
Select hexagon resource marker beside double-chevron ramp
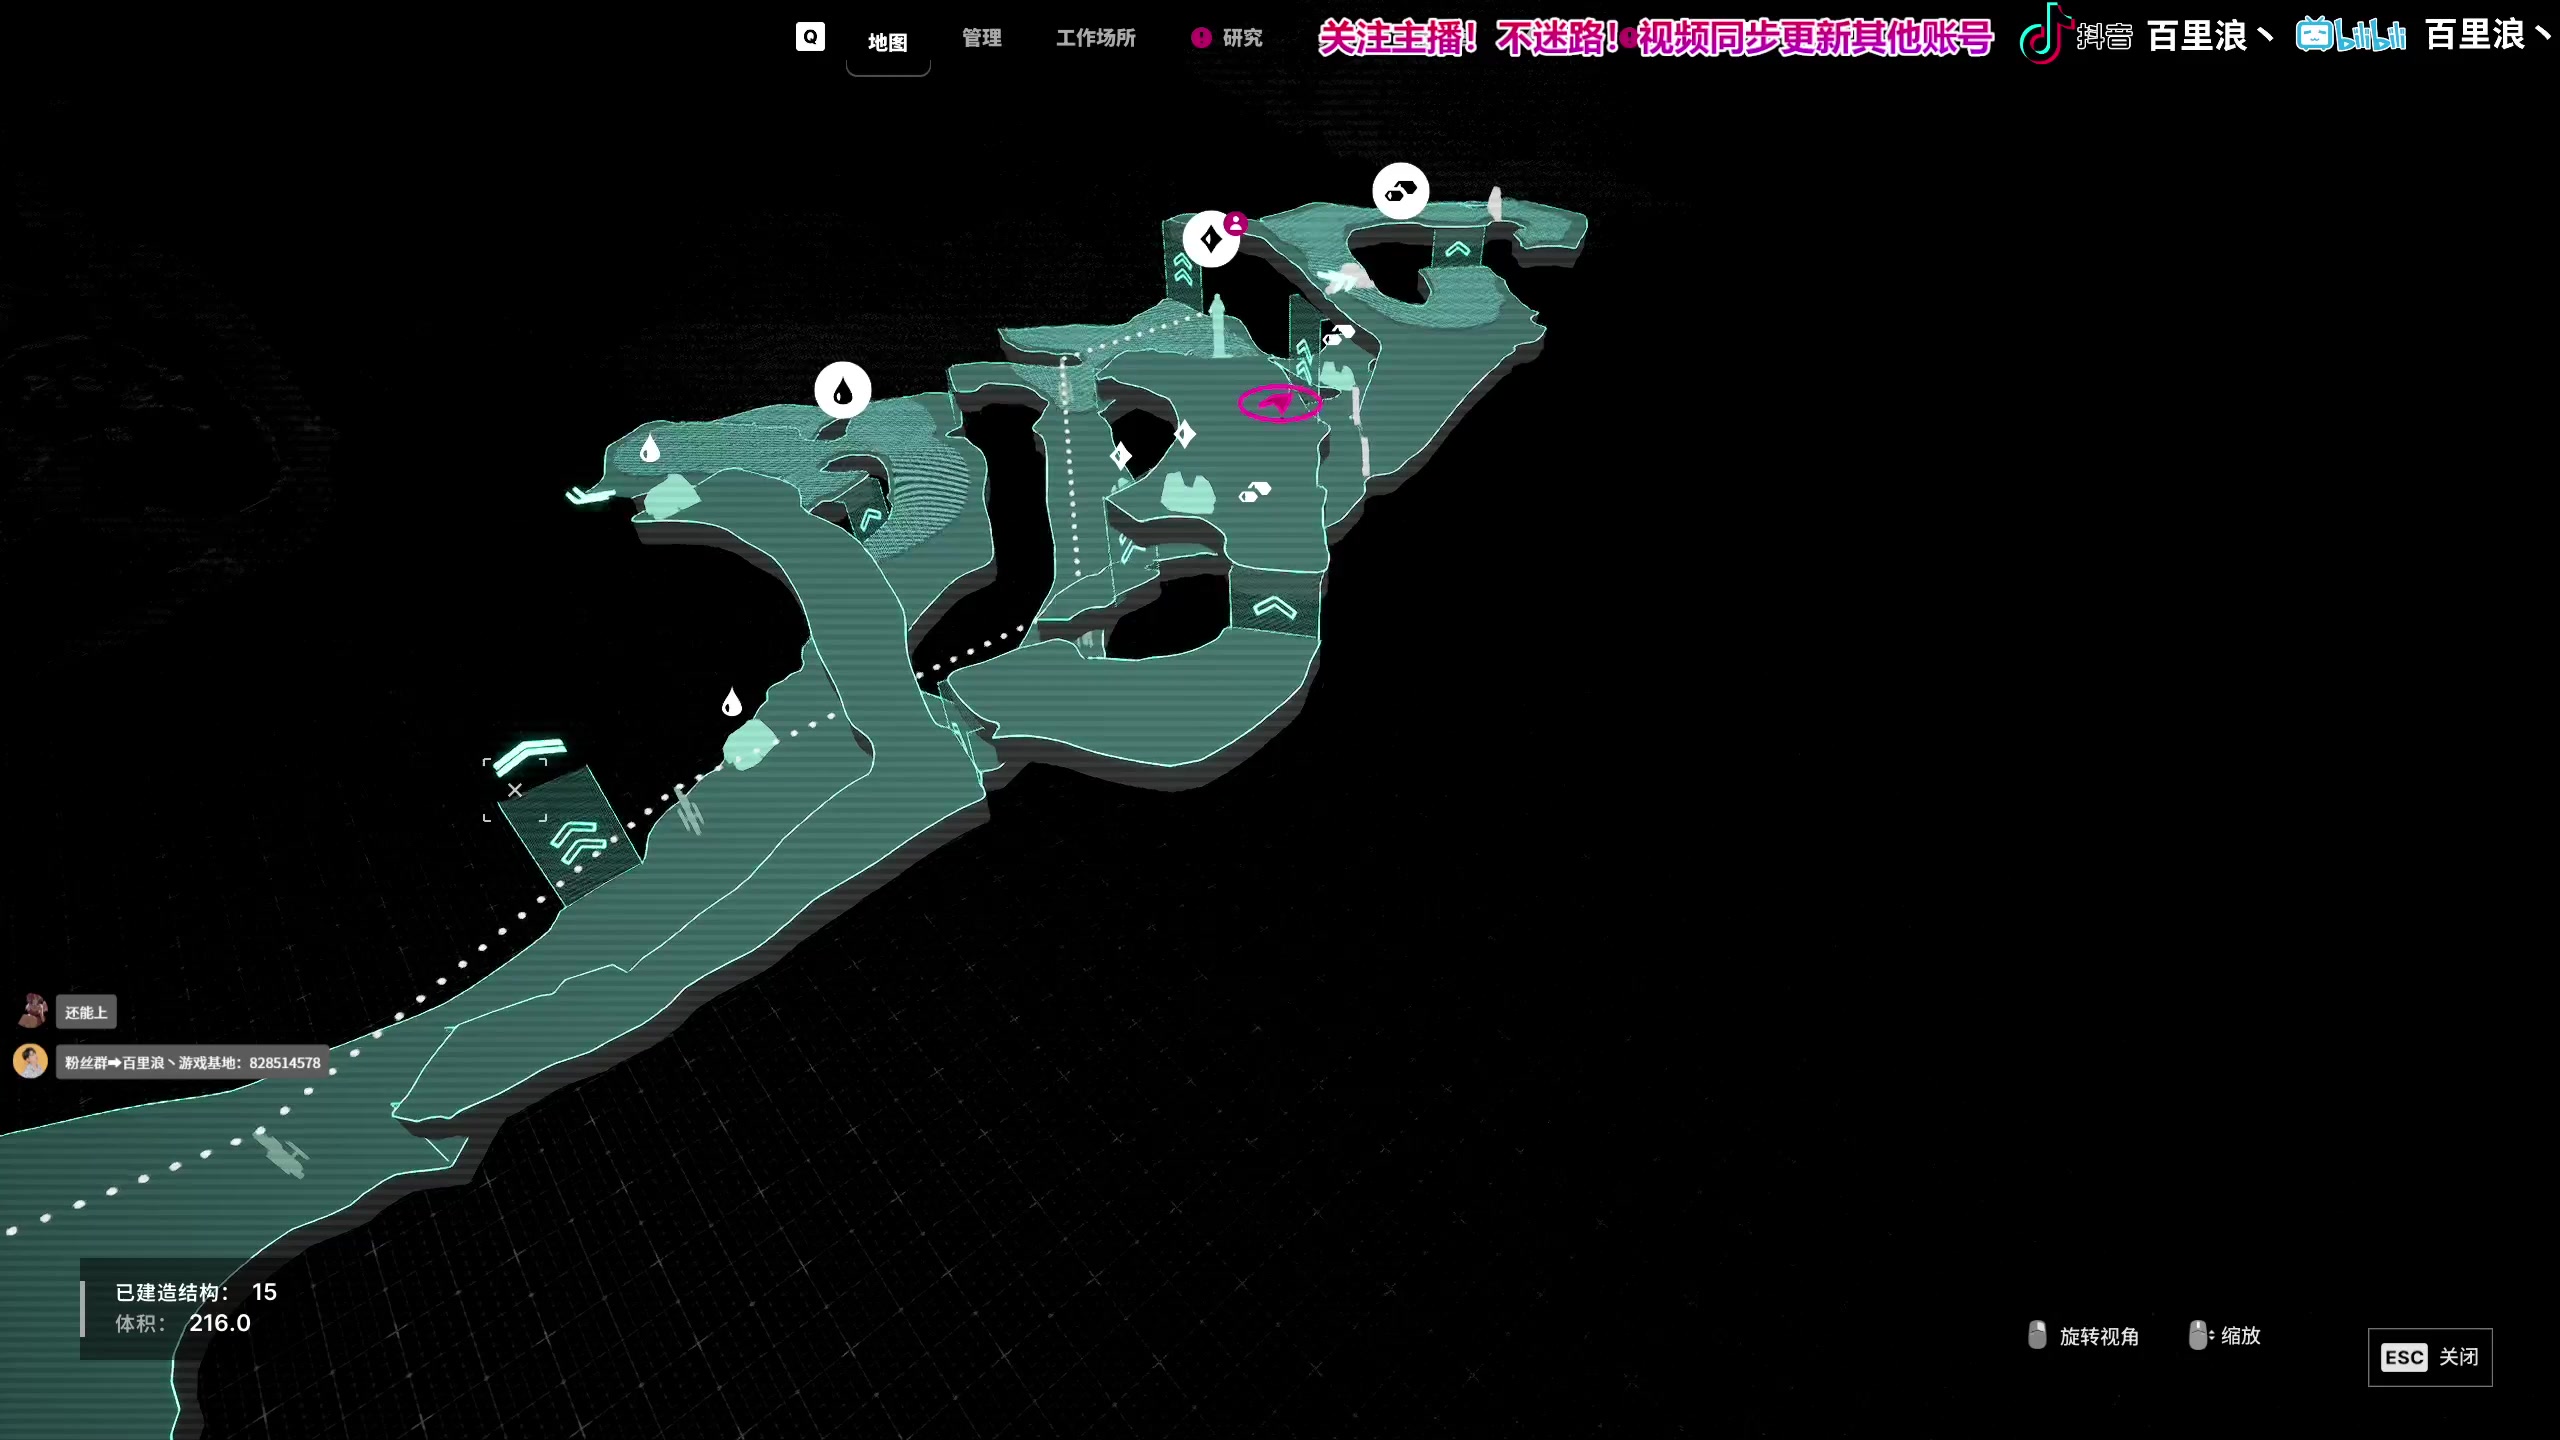pyautogui.click(x=1339, y=334)
